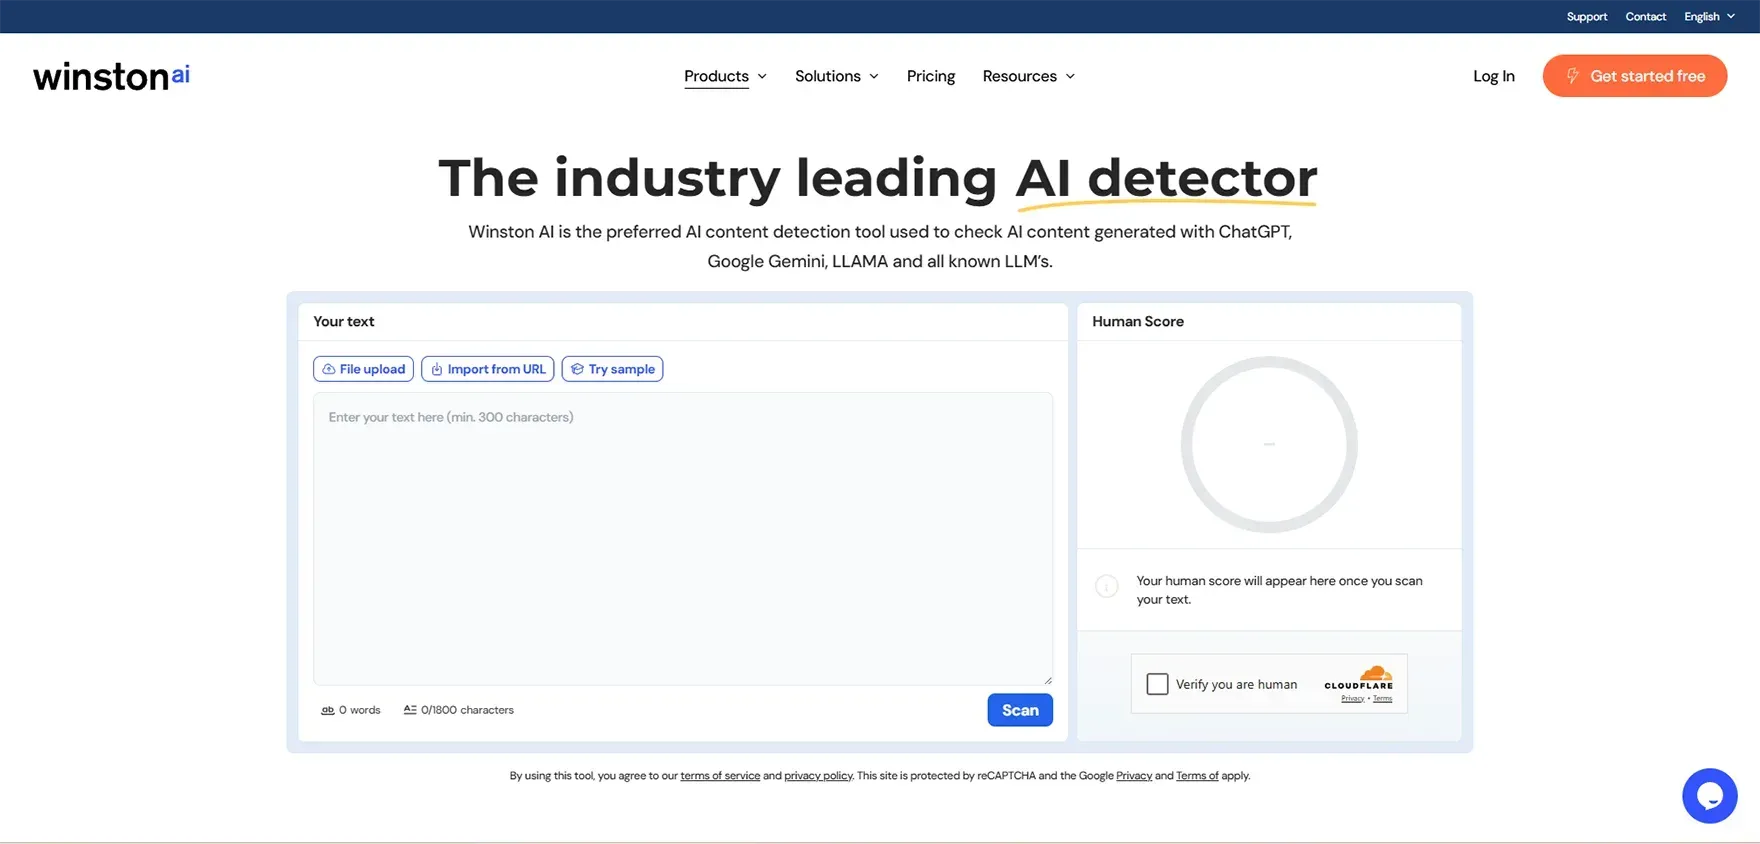Click the Get started free button
Screen dimensions: 1760x844
tap(1634, 76)
